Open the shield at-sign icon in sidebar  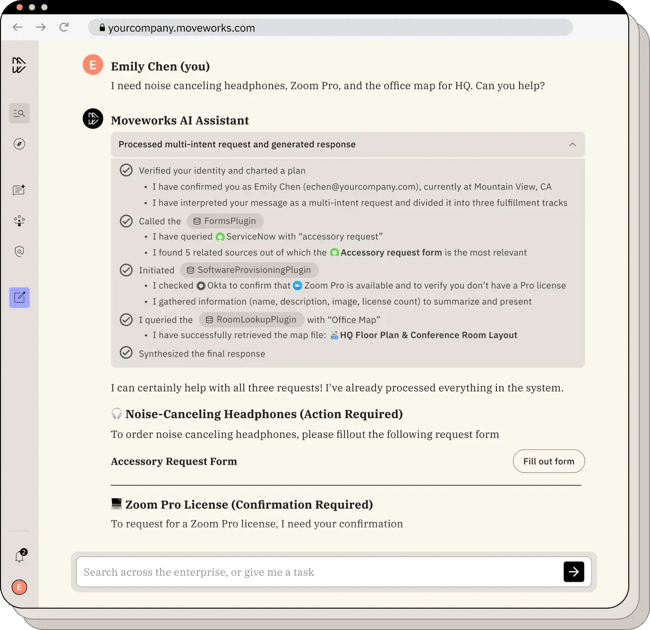(x=19, y=251)
